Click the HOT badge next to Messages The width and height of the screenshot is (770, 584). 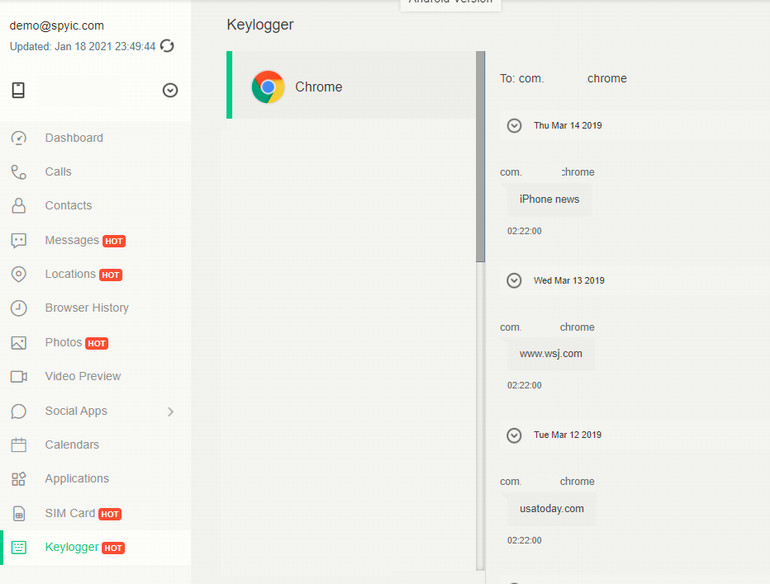tap(114, 241)
